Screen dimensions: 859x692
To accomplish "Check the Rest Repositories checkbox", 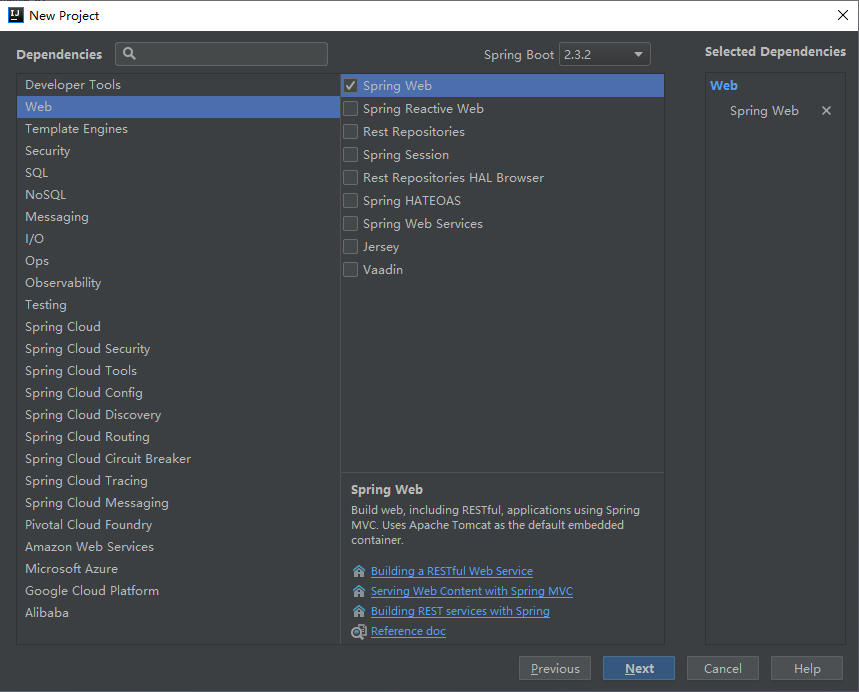I will [x=351, y=131].
